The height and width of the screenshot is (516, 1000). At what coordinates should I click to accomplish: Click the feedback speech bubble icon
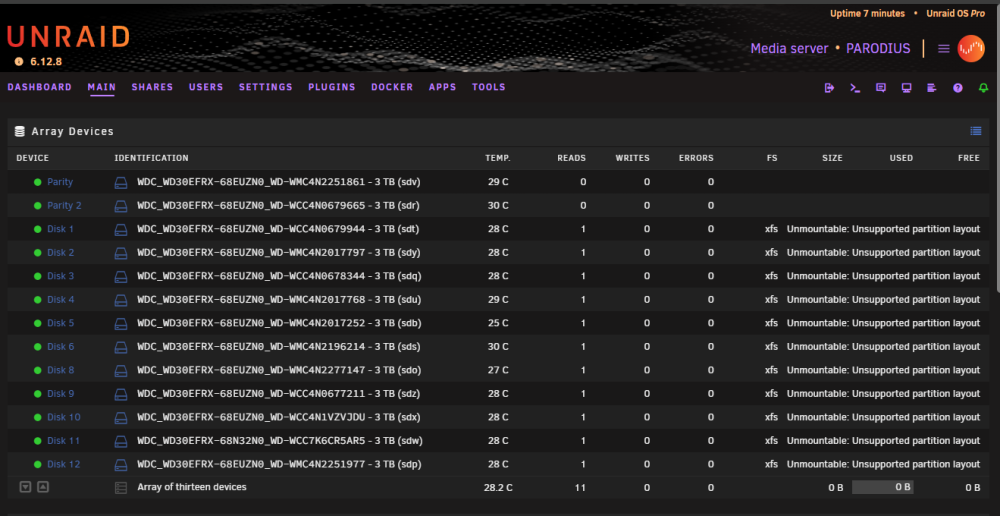881,88
